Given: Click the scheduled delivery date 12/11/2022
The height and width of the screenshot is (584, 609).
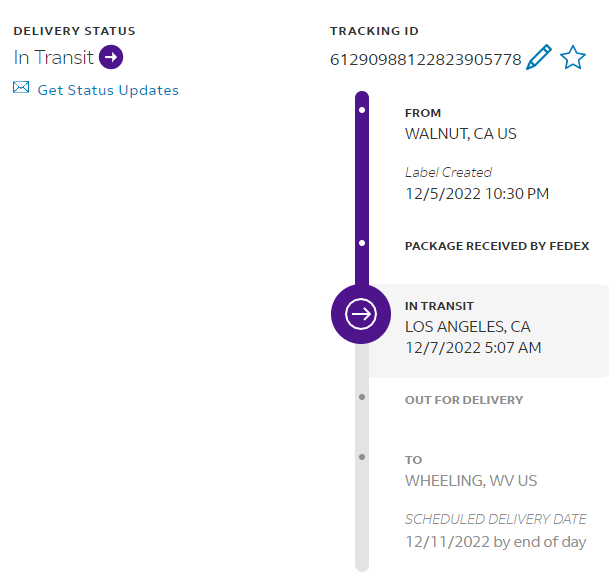Looking at the screenshot, I should coord(494,541).
